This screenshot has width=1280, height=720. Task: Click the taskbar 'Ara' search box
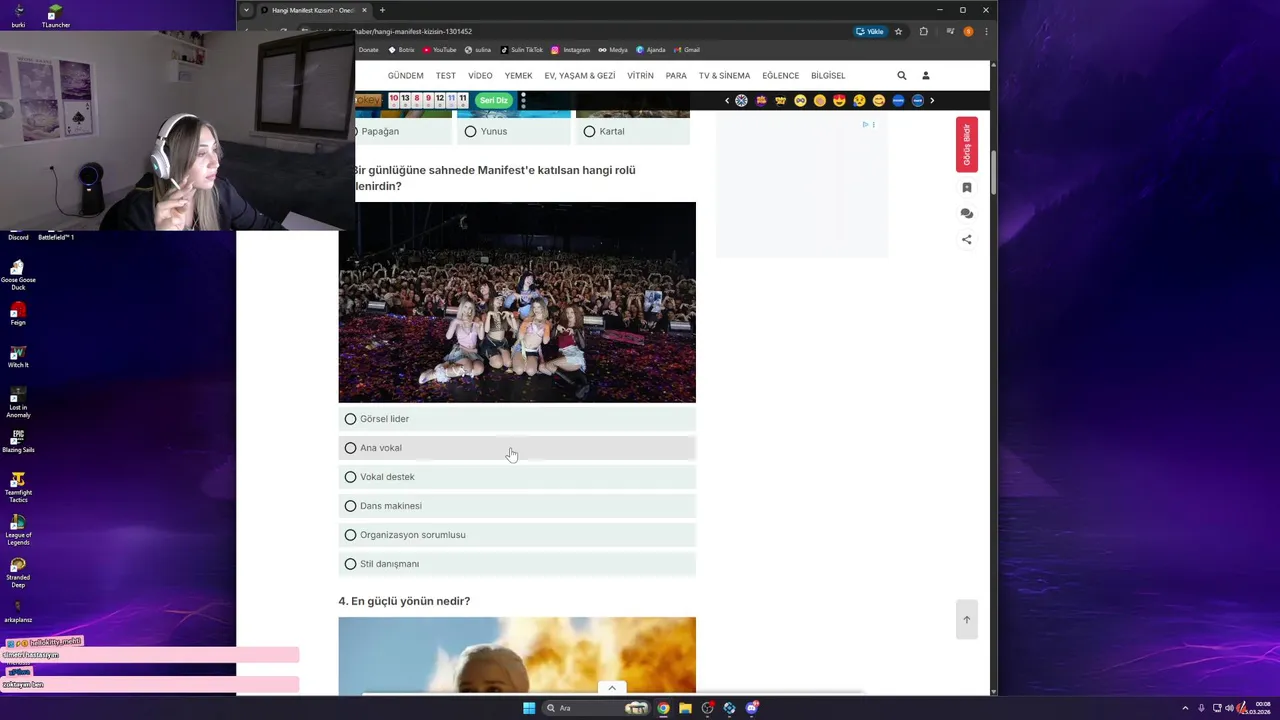point(598,708)
